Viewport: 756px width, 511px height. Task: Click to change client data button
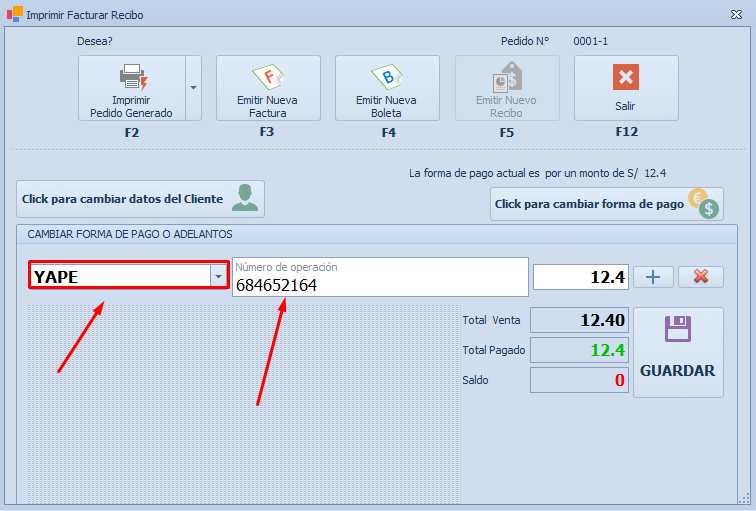tap(140, 199)
